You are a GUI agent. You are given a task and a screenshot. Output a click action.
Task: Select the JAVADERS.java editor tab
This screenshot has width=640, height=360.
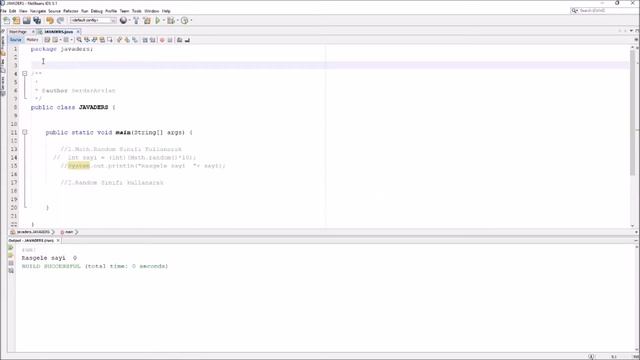pyautogui.click(x=58, y=31)
